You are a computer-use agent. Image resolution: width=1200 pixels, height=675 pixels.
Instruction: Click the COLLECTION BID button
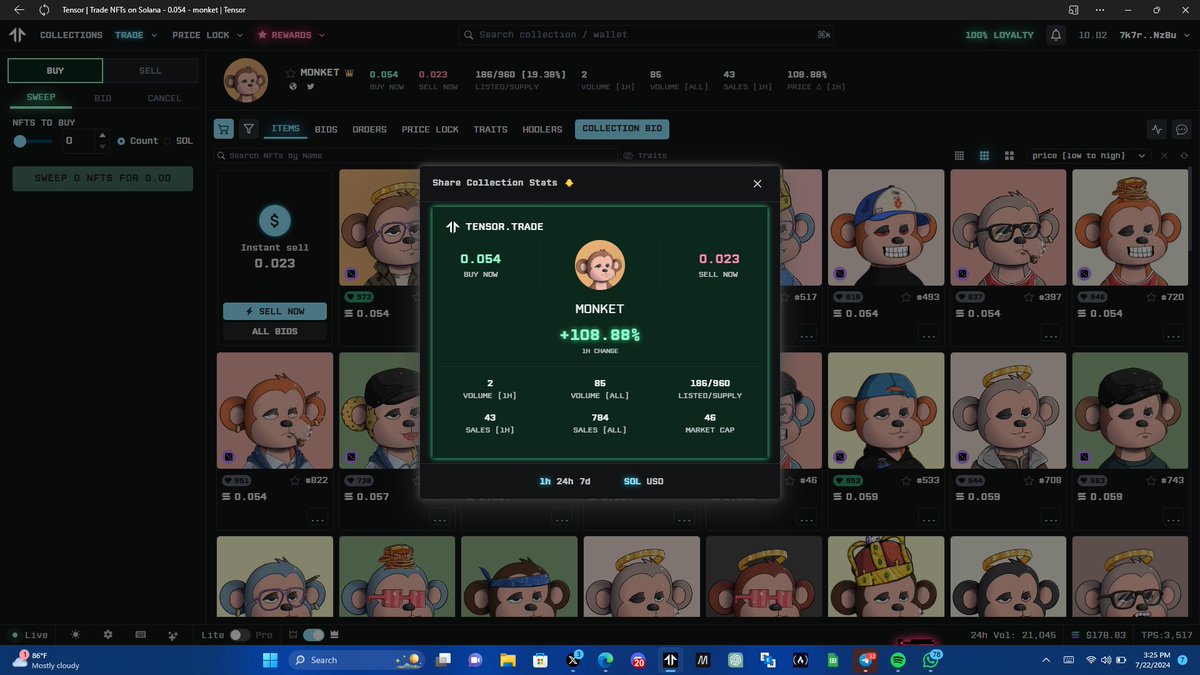[622, 129]
